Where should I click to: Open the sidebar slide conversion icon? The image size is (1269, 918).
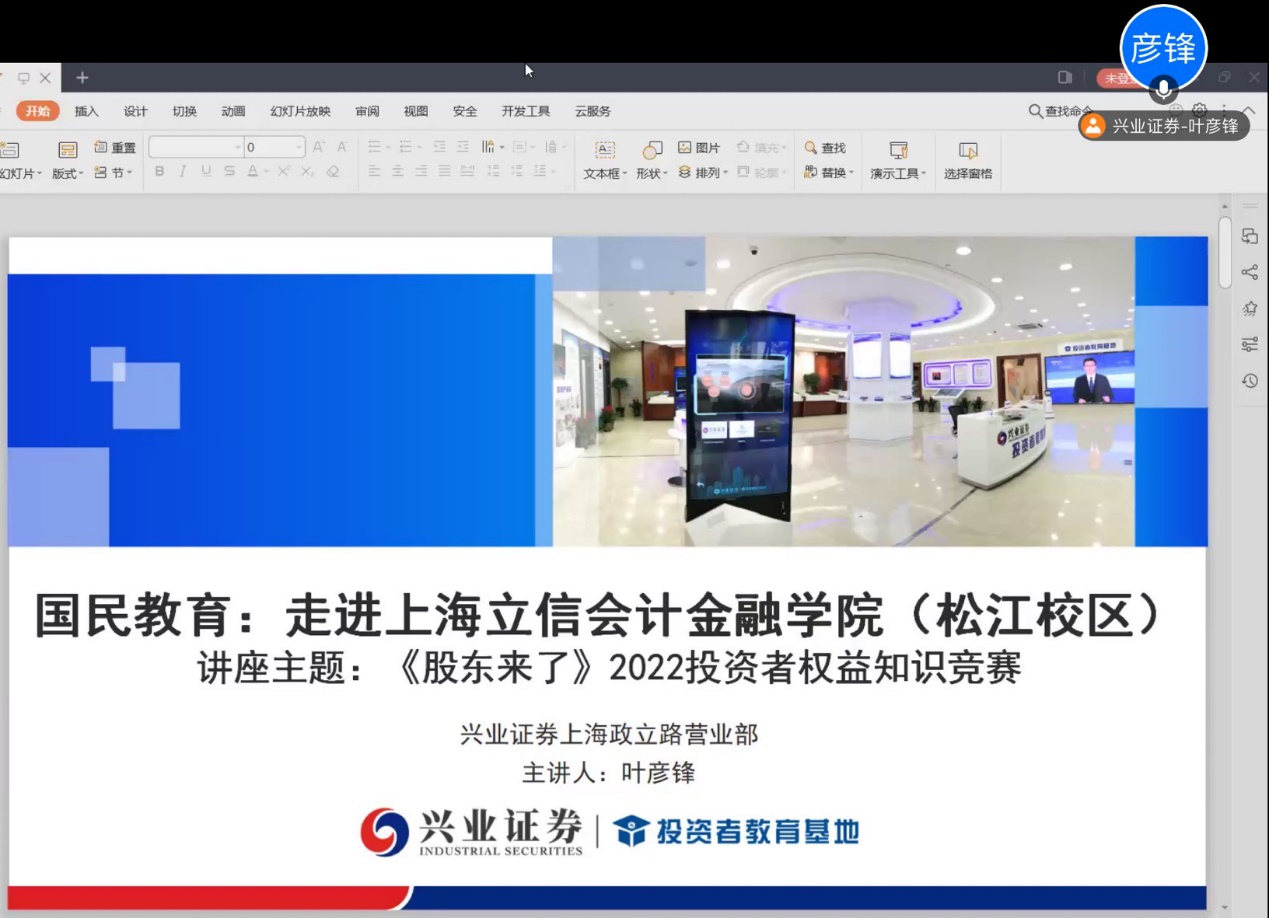[1249, 236]
